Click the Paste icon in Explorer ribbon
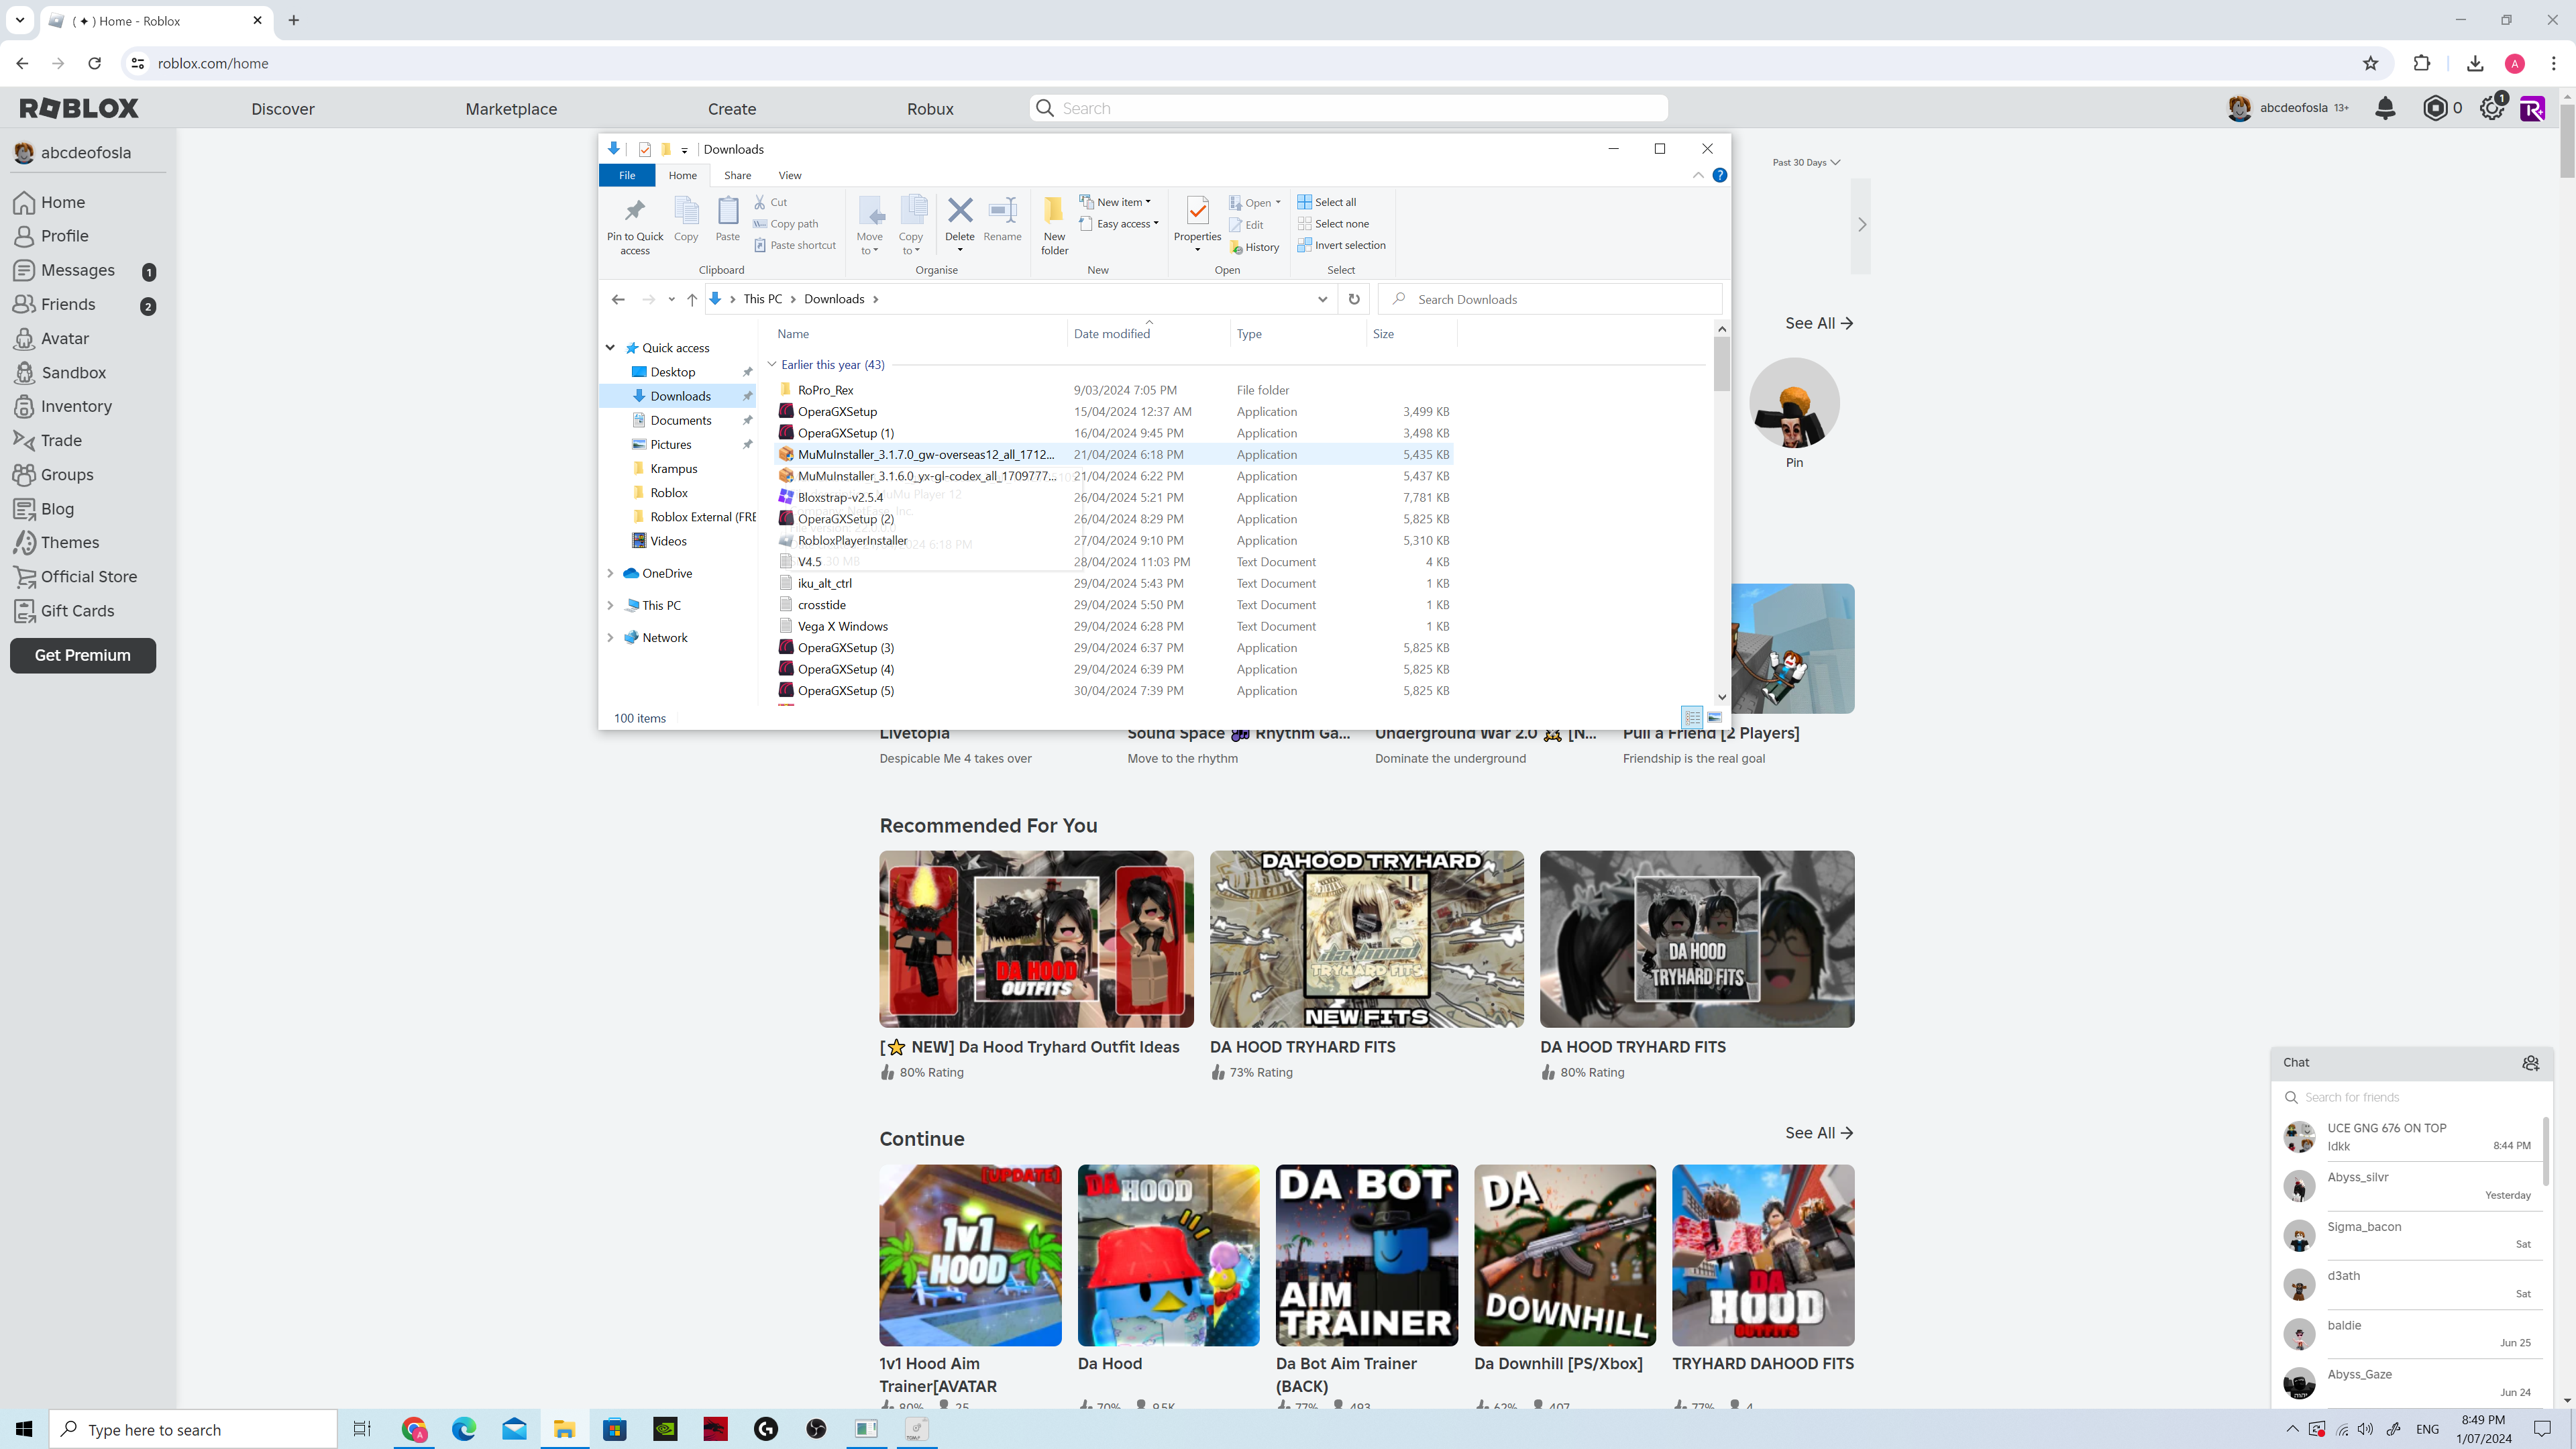Image resolution: width=2576 pixels, height=1449 pixels. pos(728,219)
